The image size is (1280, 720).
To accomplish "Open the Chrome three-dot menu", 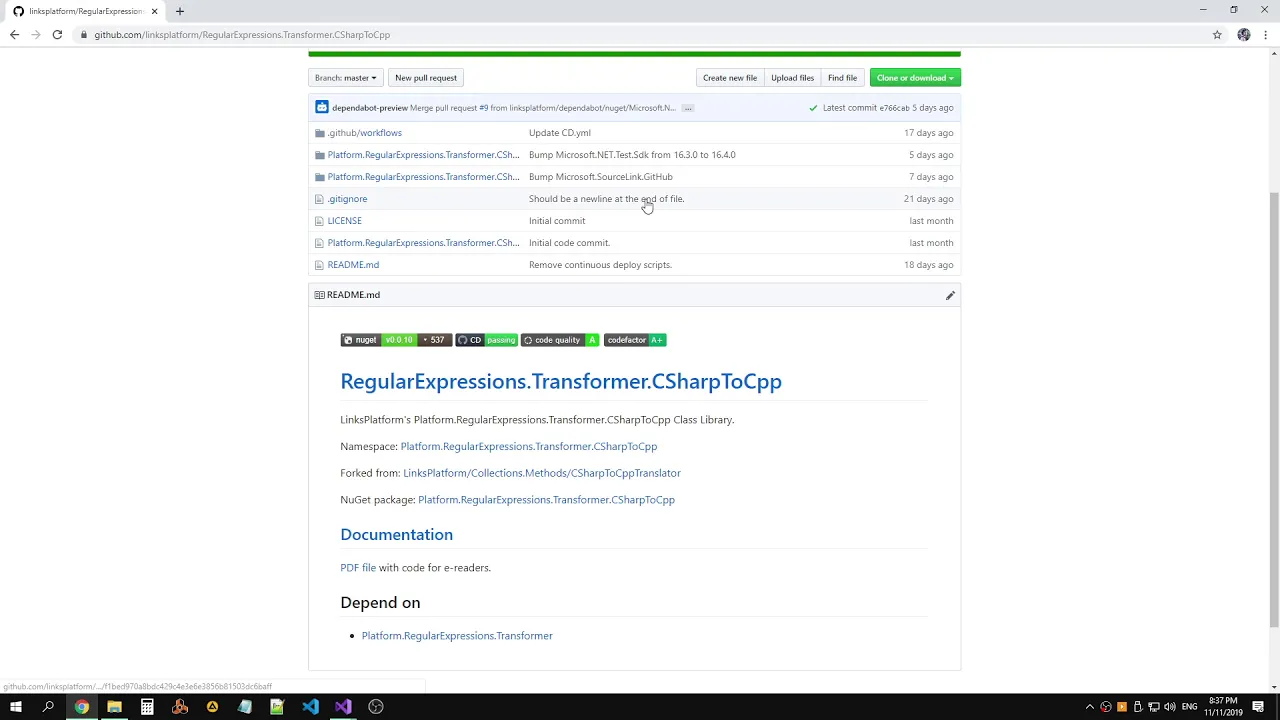I will 1266,35.
